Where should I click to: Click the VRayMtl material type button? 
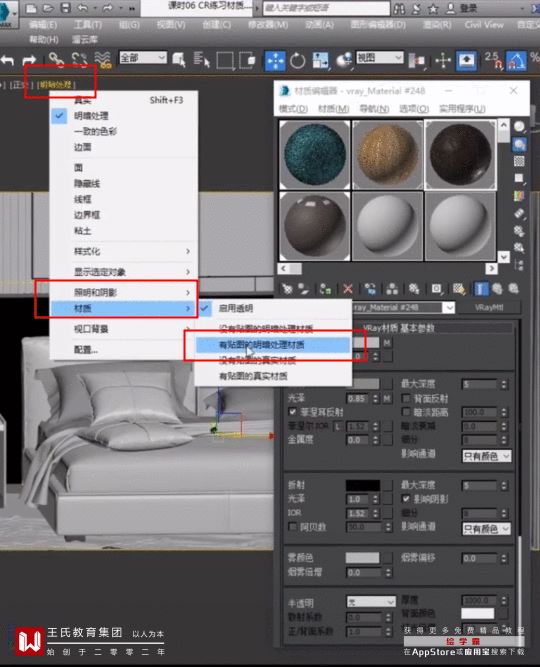coord(489,308)
